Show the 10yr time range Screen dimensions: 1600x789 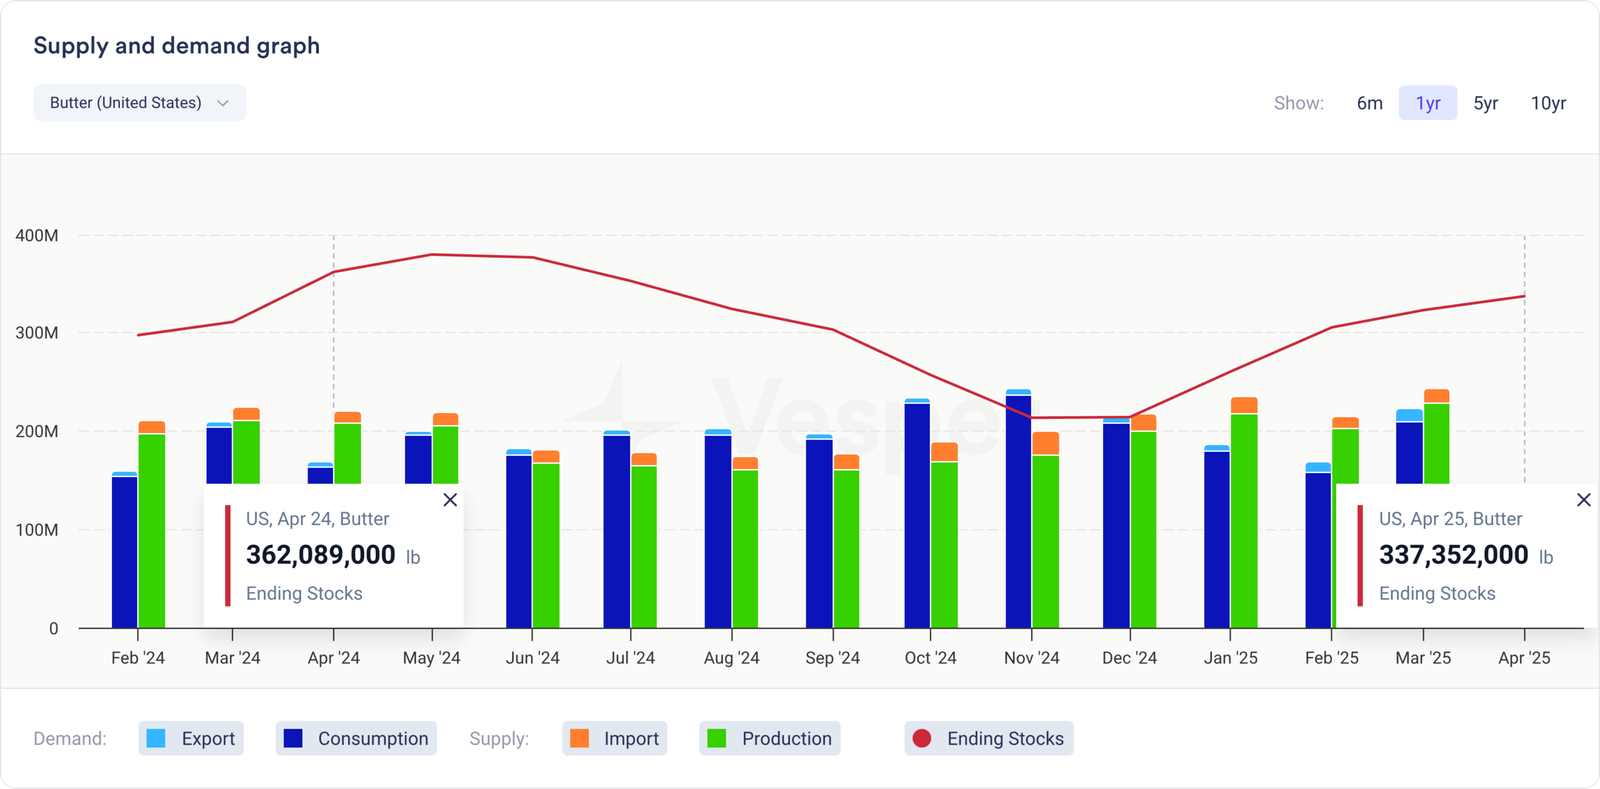[1548, 103]
